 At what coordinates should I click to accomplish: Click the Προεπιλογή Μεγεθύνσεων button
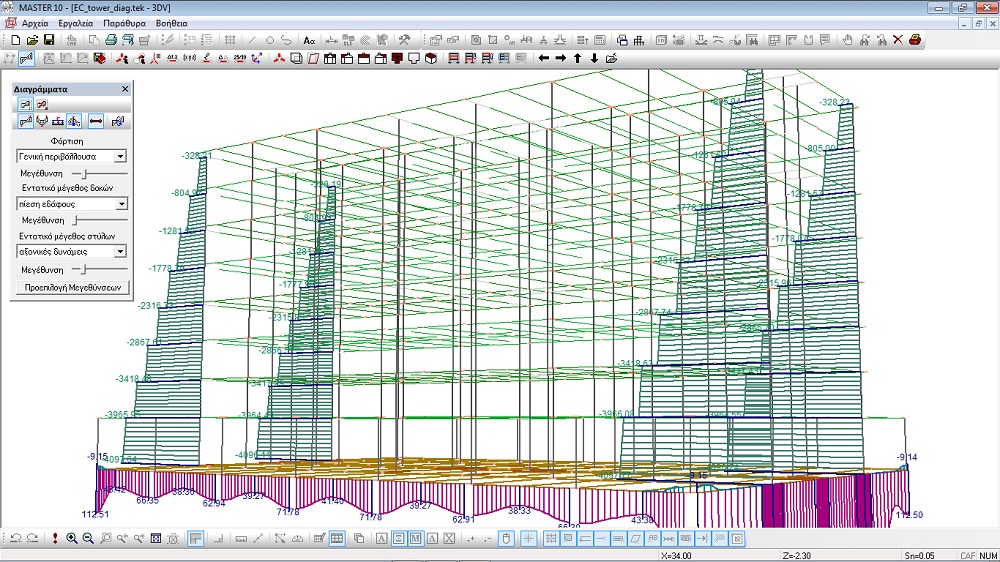(x=71, y=287)
